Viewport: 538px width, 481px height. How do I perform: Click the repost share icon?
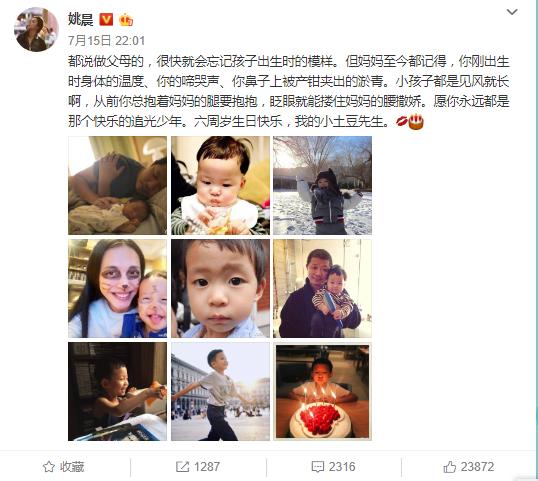pyautogui.click(x=183, y=467)
